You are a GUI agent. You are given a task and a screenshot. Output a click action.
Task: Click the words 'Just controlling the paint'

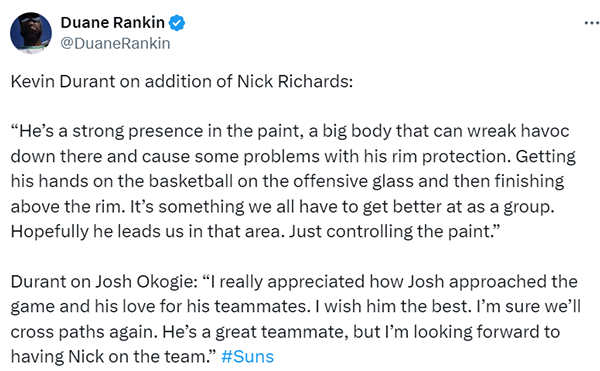tap(395, 232)
